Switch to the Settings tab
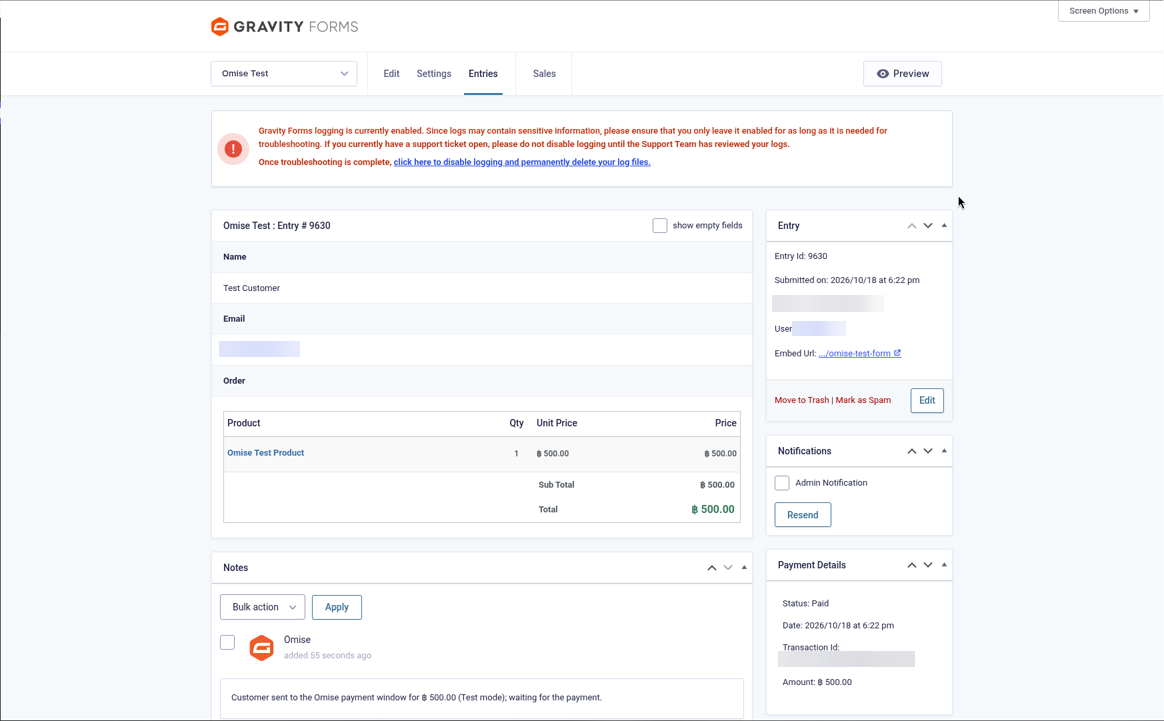Viewport: 1164px width, 721px height. pos(434,74)
